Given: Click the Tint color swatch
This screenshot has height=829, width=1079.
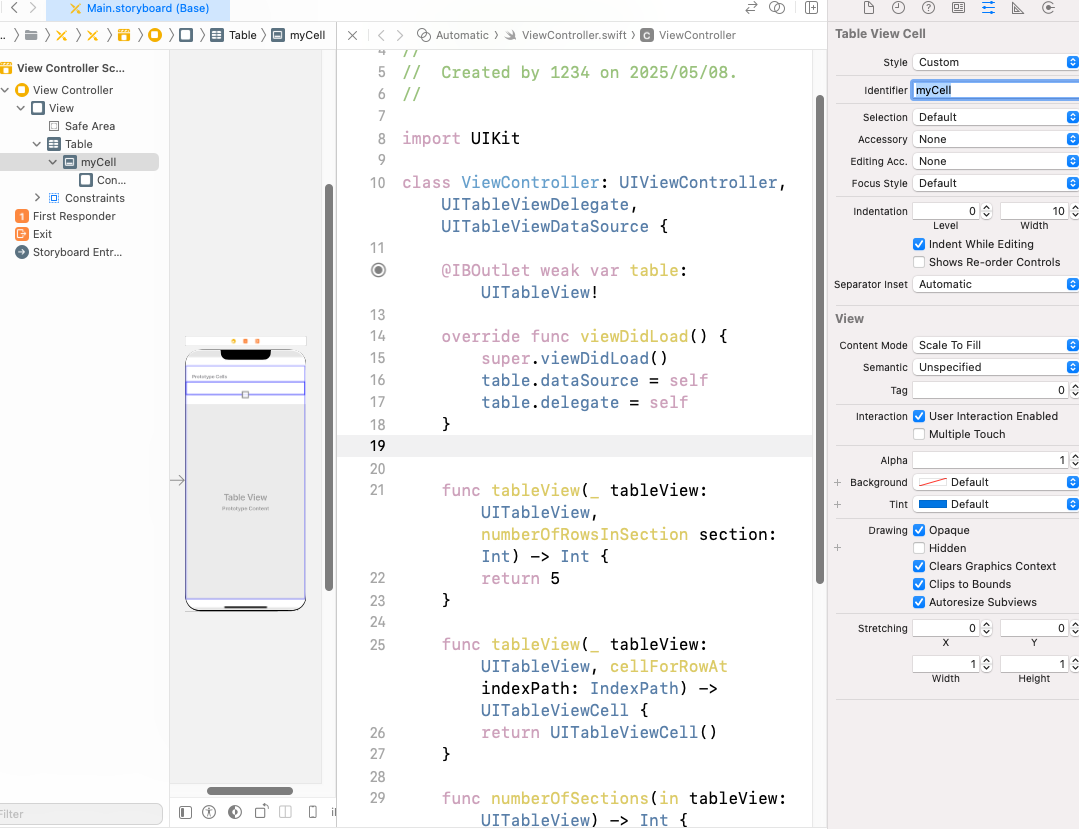Looking at the screenshot, I should (932, 504).
